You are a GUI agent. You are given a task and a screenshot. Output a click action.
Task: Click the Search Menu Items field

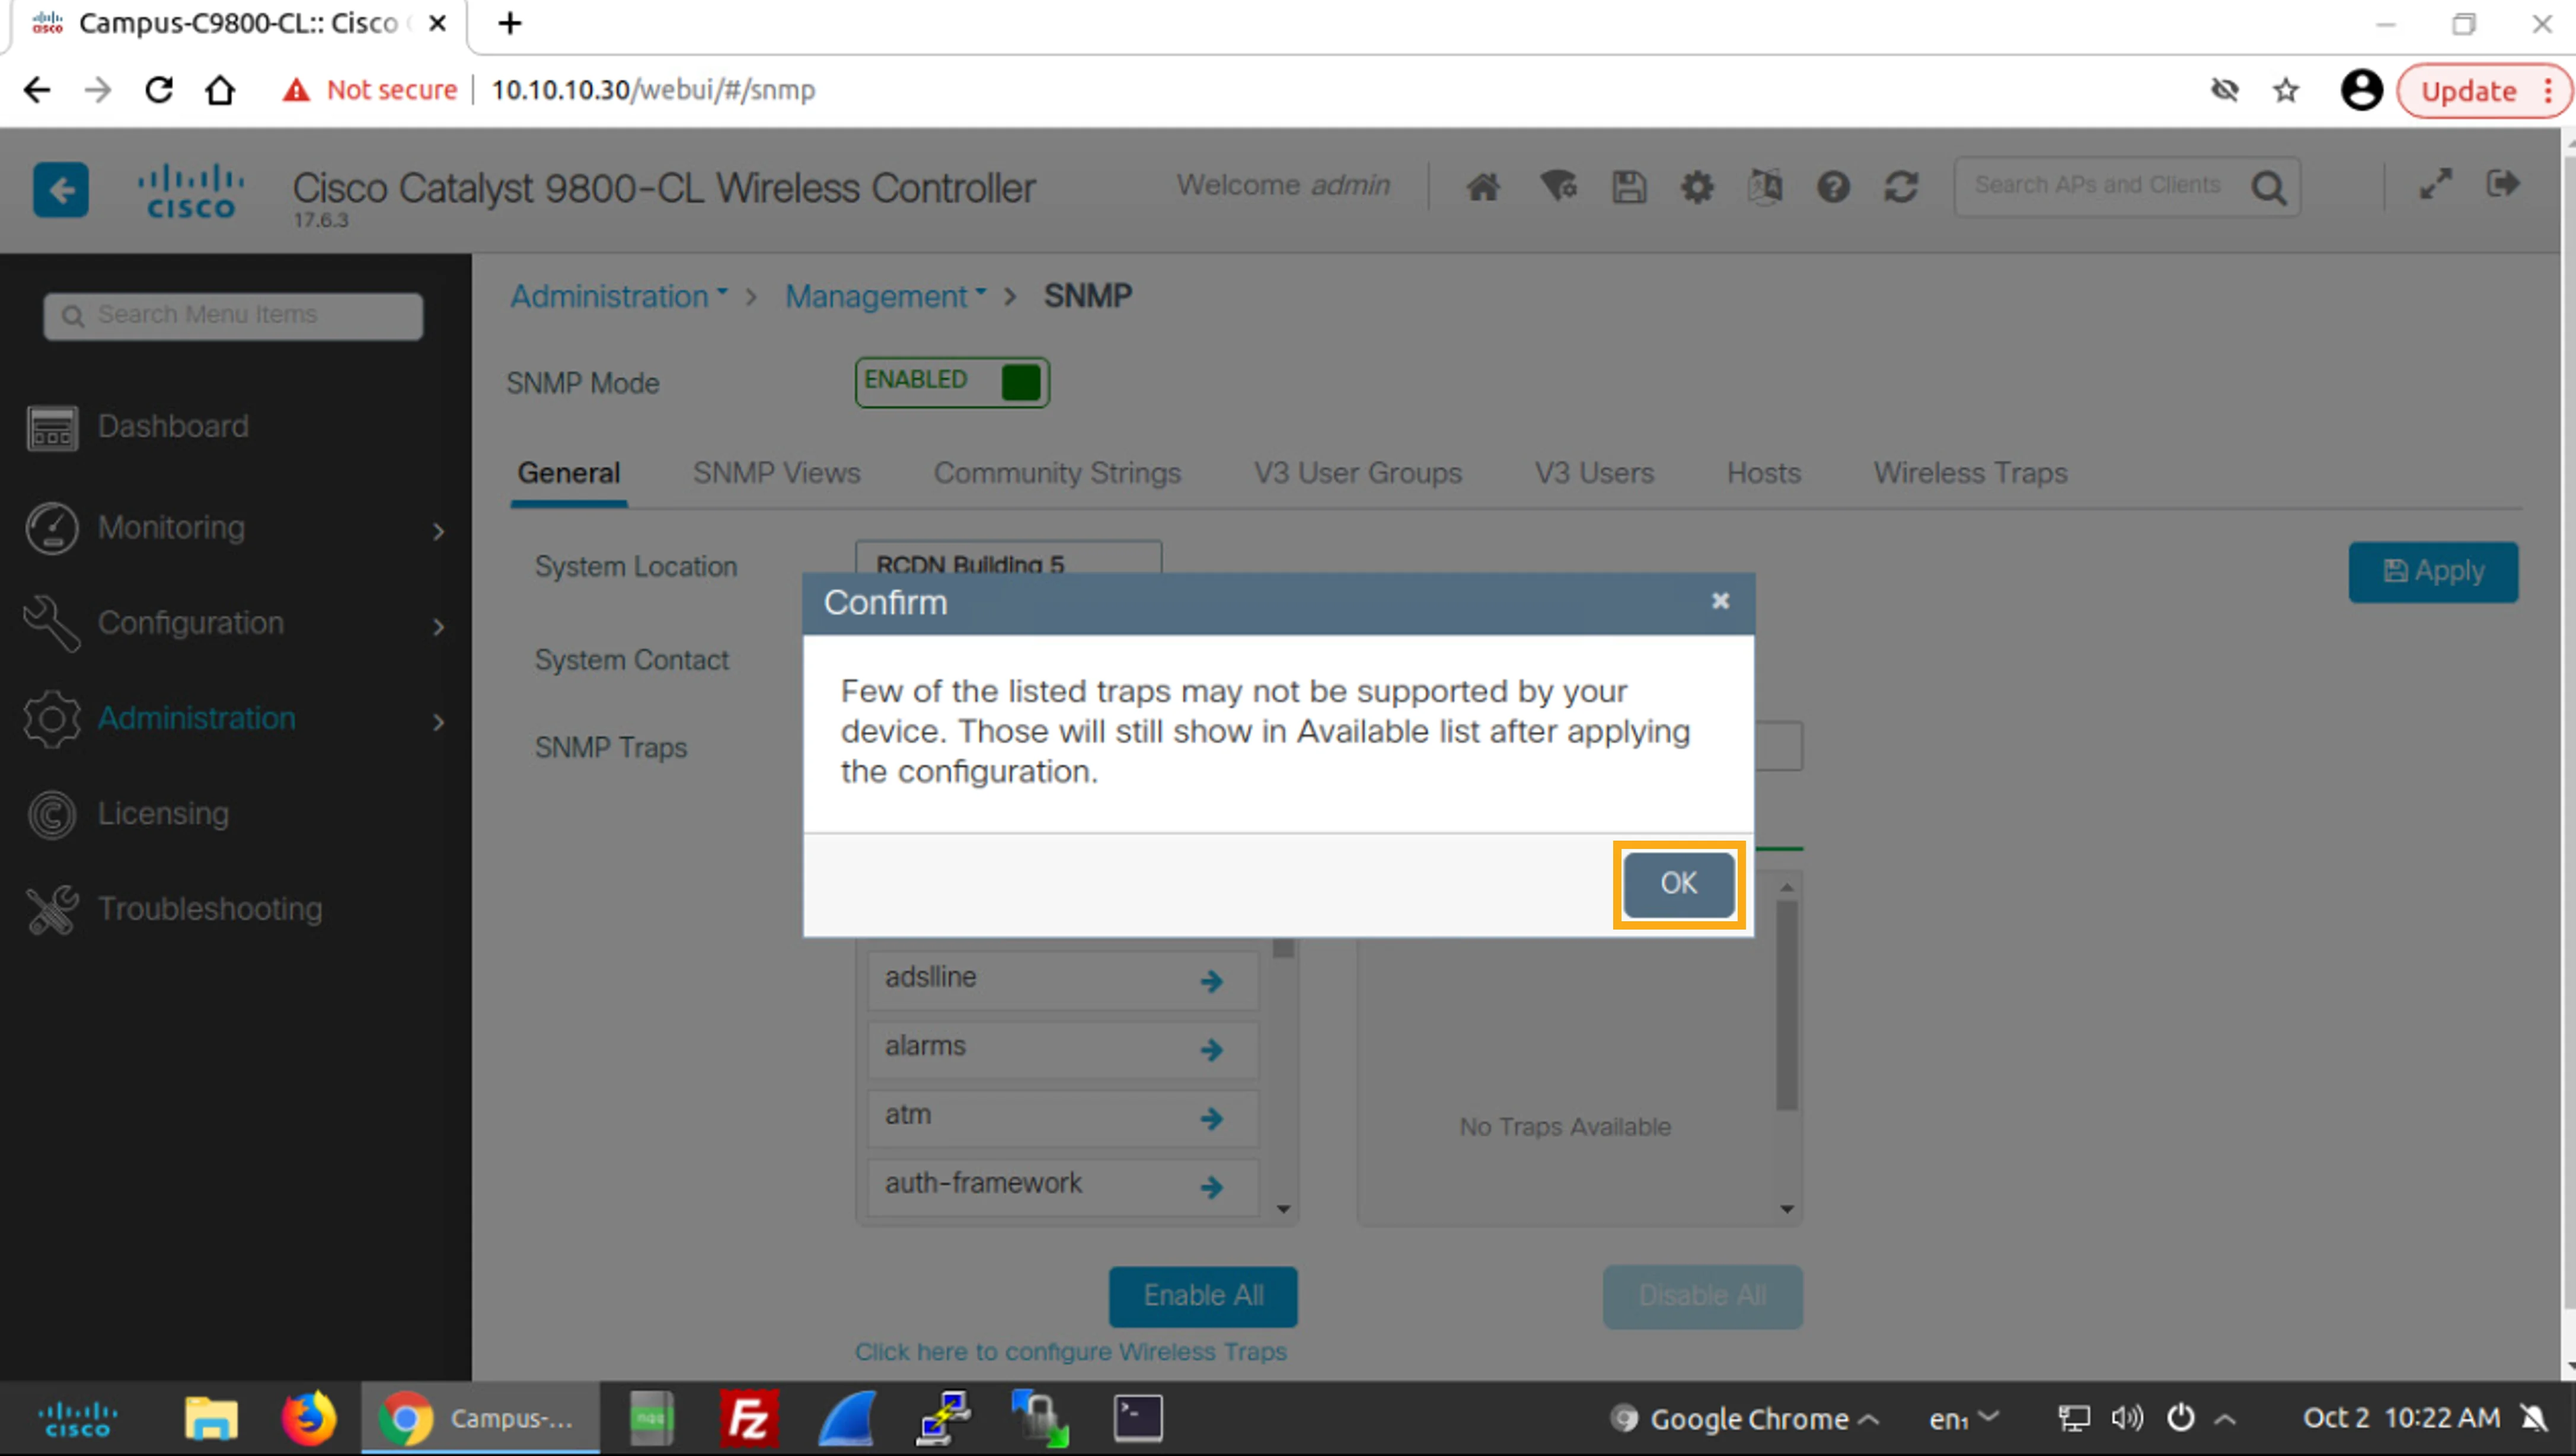233,316
